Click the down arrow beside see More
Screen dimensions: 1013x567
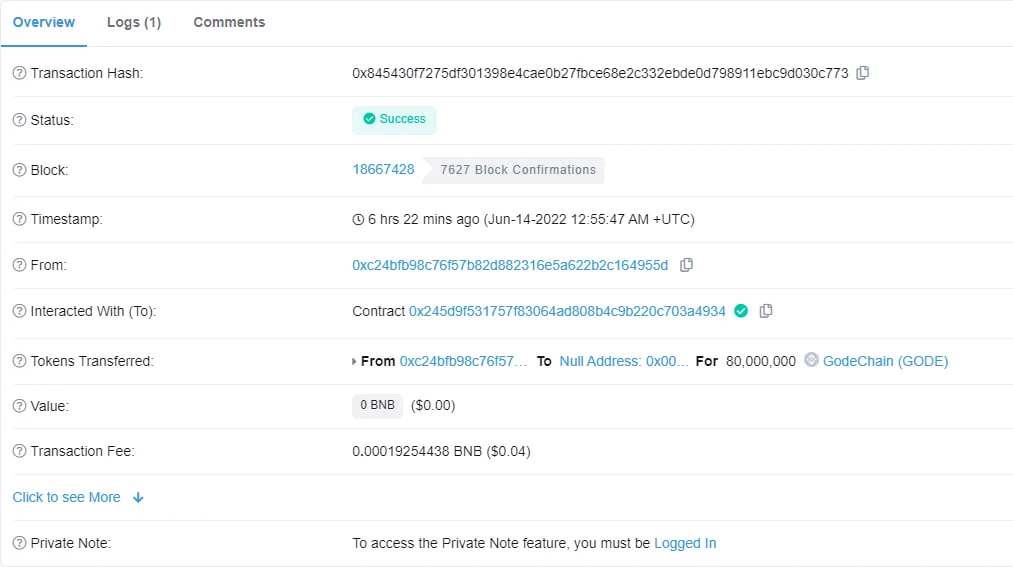pyautogui.click(x=138, y=497)
